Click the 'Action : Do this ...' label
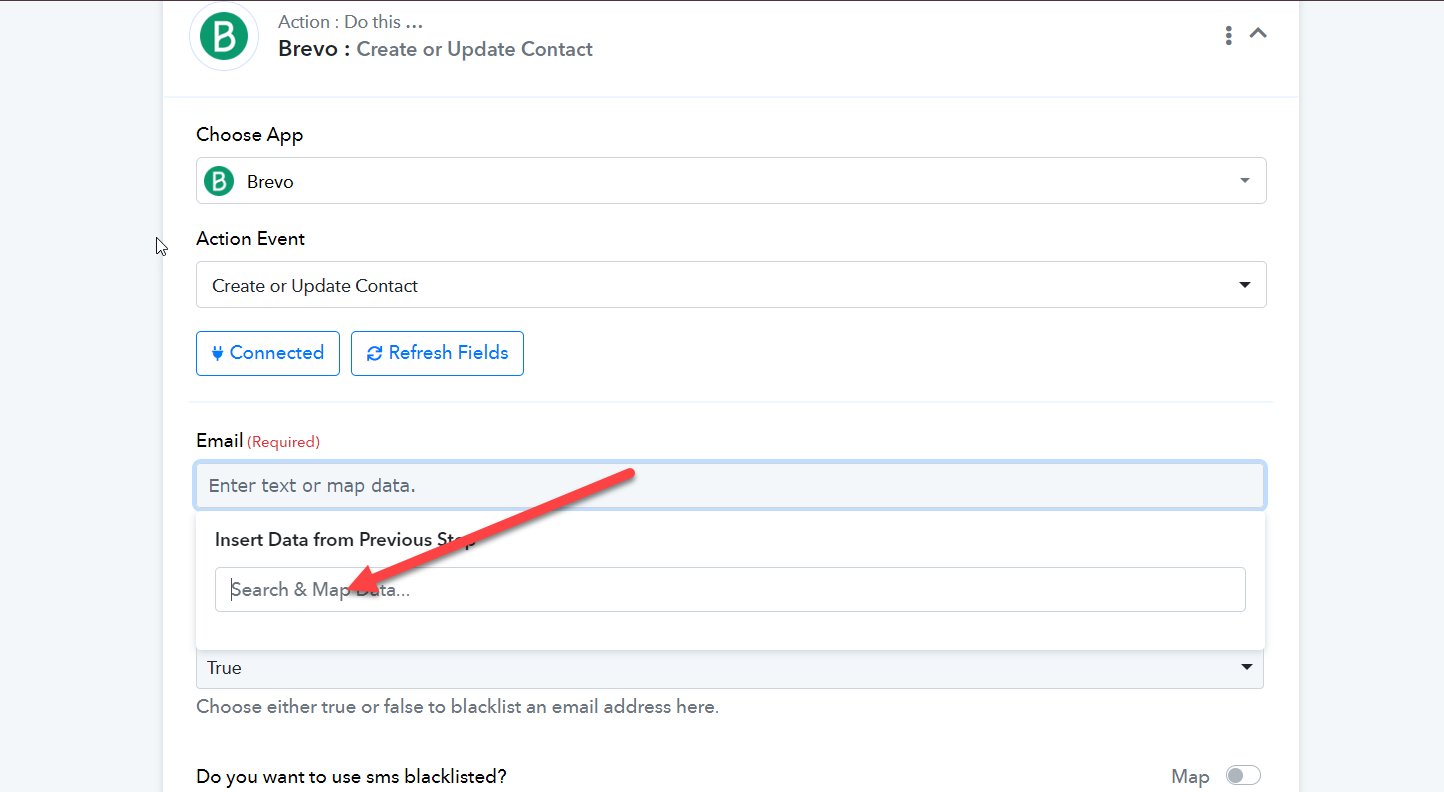 tap(350, 22)
